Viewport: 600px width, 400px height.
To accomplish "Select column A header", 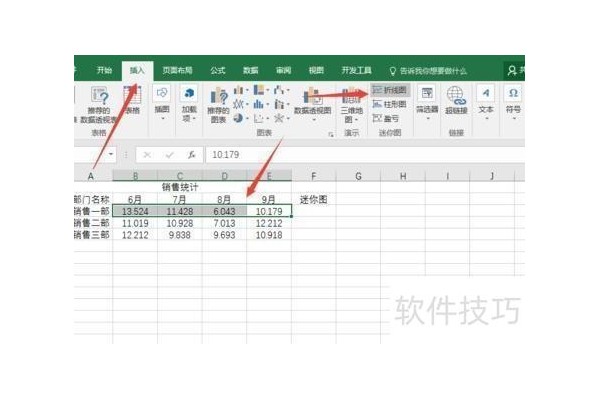I will tap(93, 176).
